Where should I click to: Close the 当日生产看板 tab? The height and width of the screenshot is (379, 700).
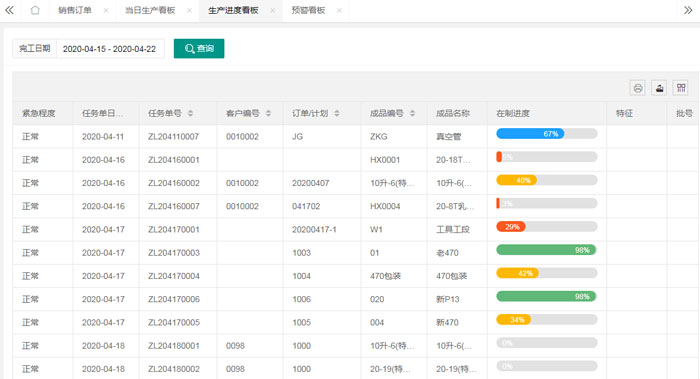click(x=189, y=10)
